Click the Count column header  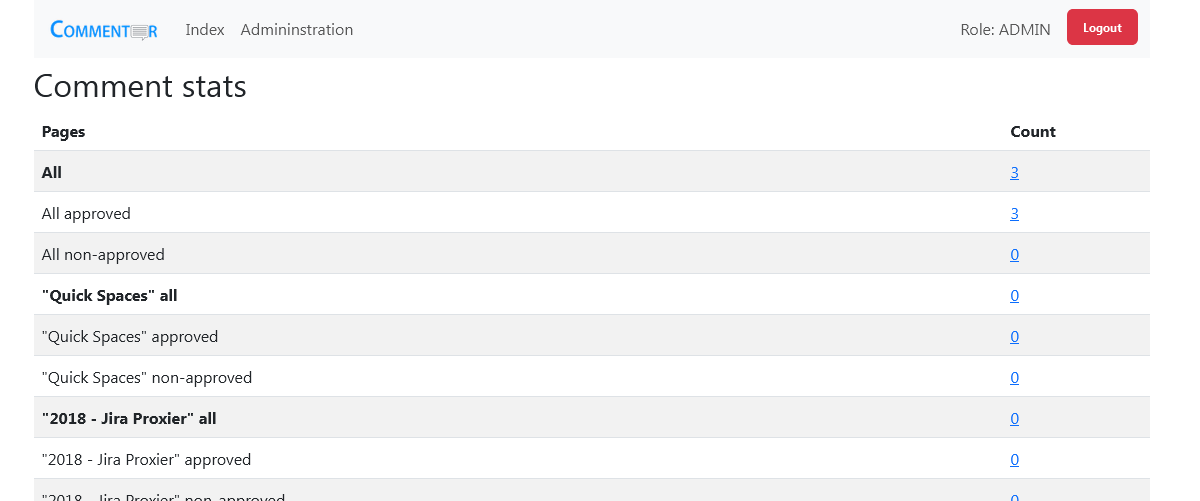[x=1033, y=131]
